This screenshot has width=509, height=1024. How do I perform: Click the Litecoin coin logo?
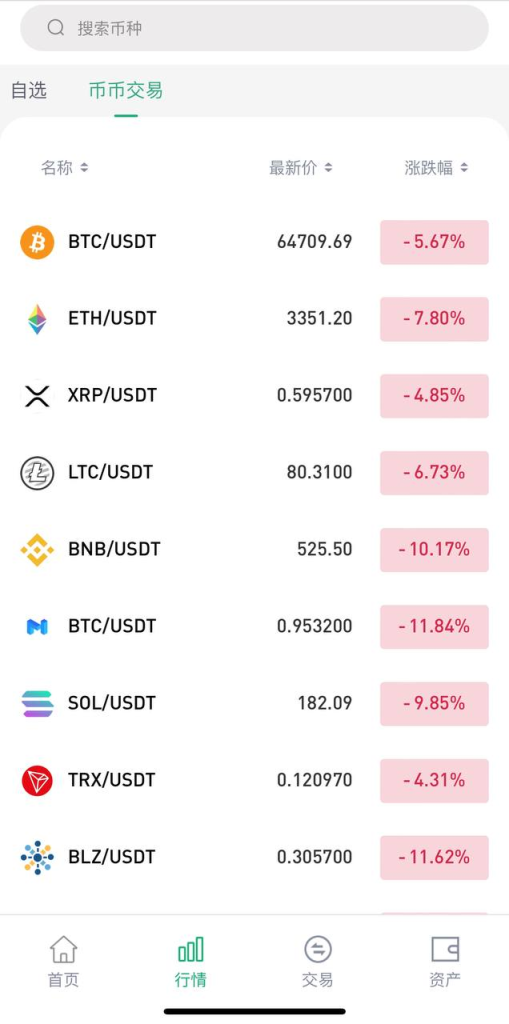point(37,473)
